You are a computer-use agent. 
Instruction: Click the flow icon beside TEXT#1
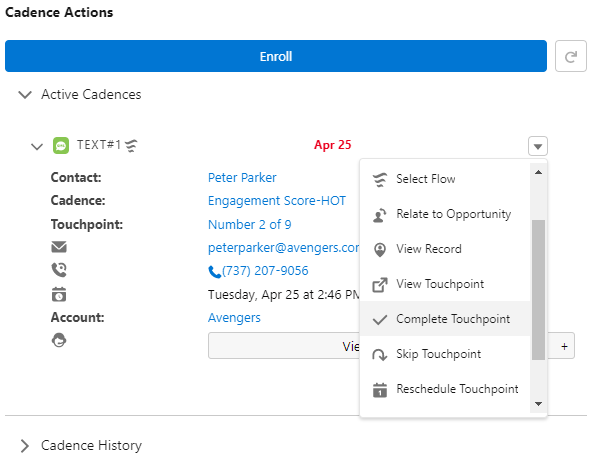click(x=131, y=146)
